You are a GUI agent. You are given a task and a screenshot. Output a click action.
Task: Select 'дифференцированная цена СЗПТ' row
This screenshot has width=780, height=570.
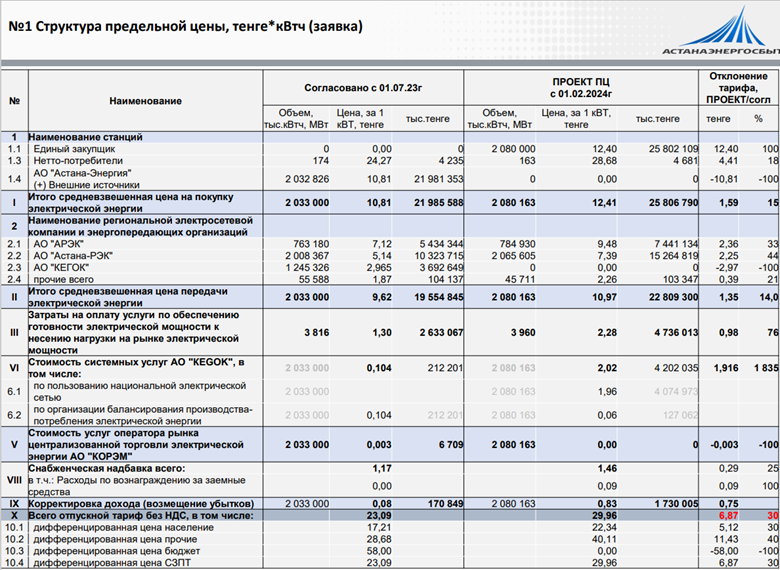pyautogui.click(x=390, y=563)
